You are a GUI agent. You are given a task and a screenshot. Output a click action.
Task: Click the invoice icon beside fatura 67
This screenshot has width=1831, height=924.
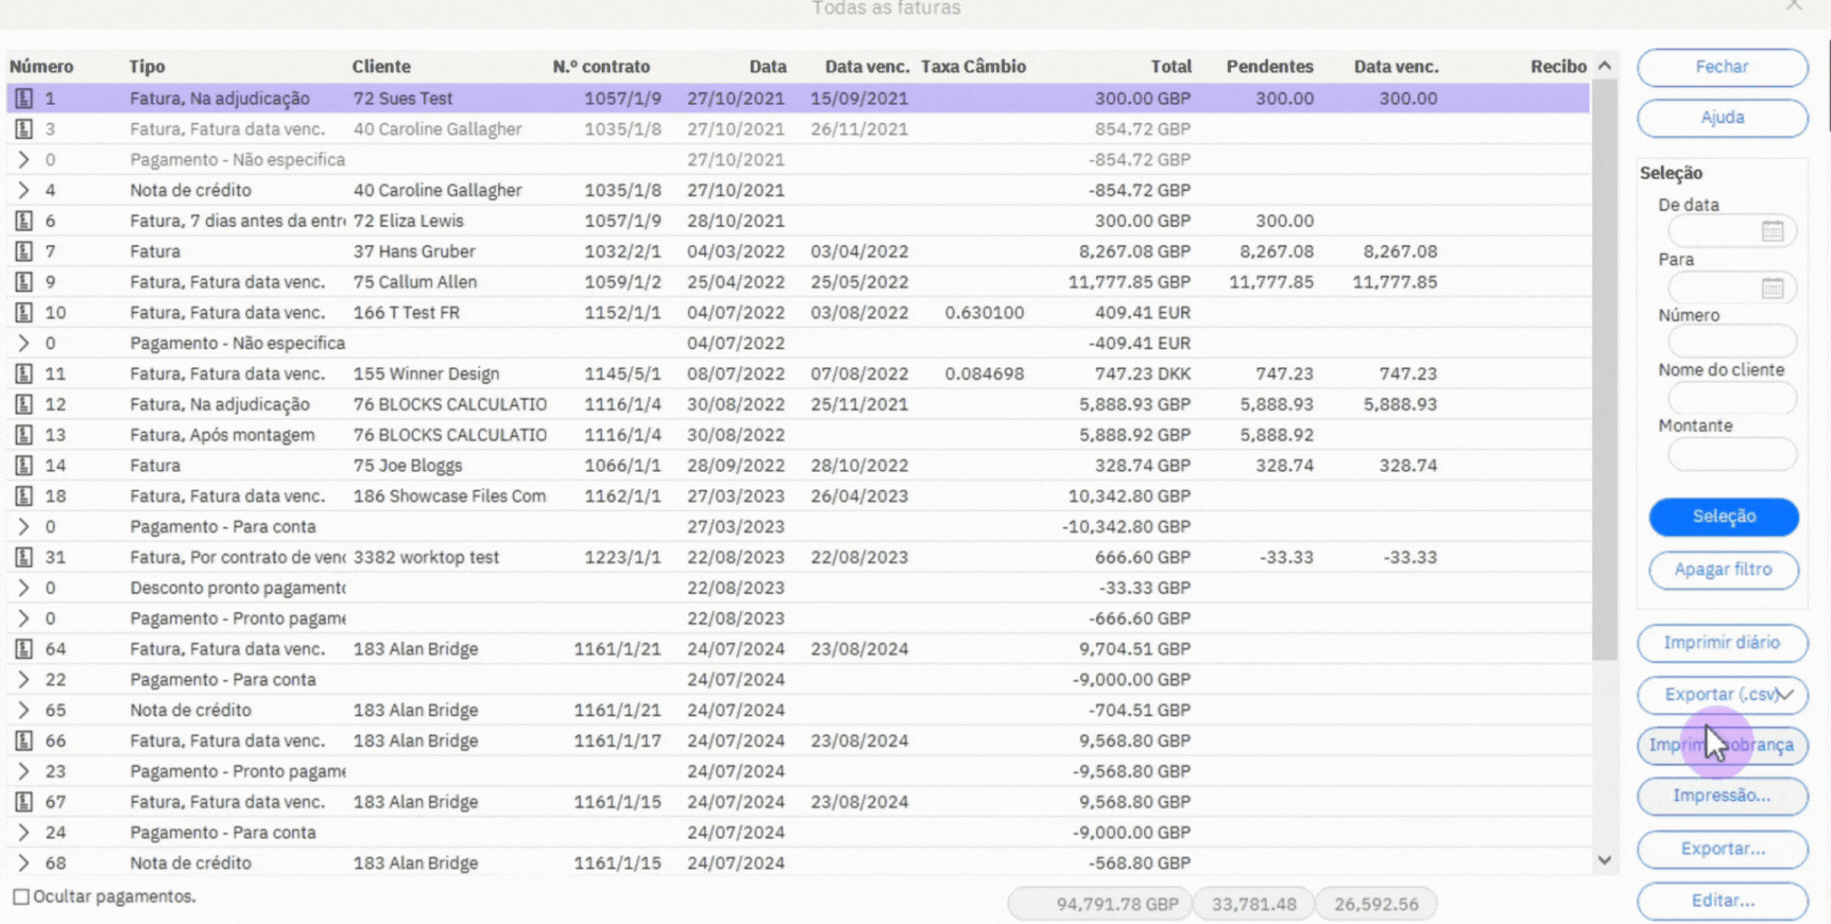click(x=25, y=801)
